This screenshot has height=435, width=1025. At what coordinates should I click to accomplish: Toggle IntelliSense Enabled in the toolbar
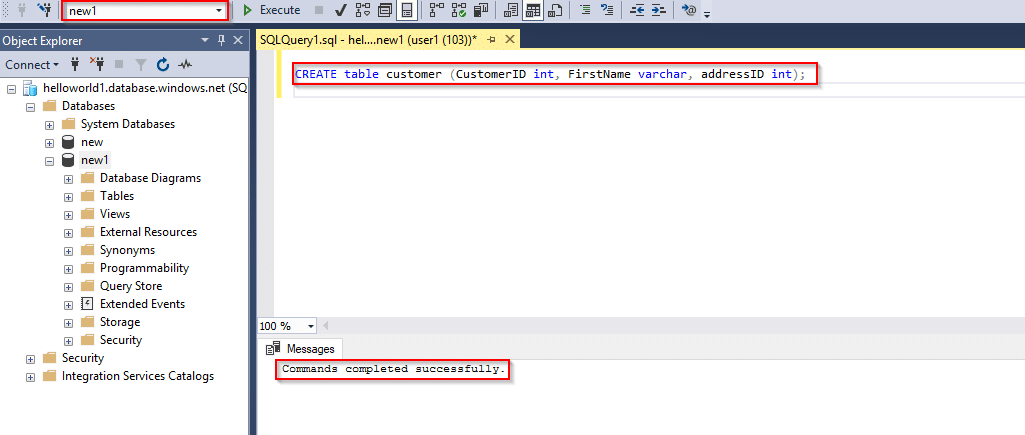pyautogui.click(x=407, y=10)
